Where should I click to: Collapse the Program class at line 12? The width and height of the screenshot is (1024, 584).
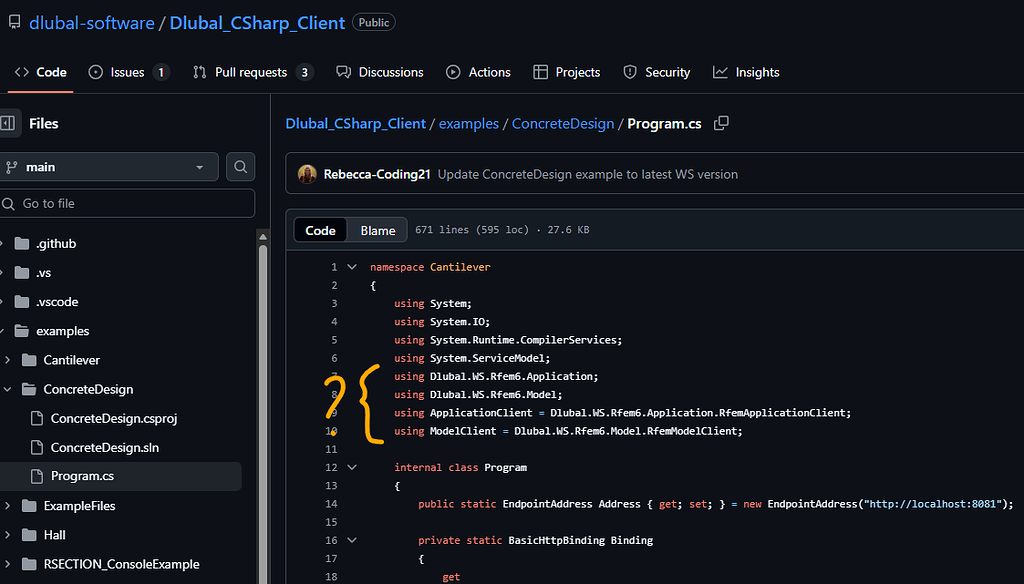click(x=351, y=466)
